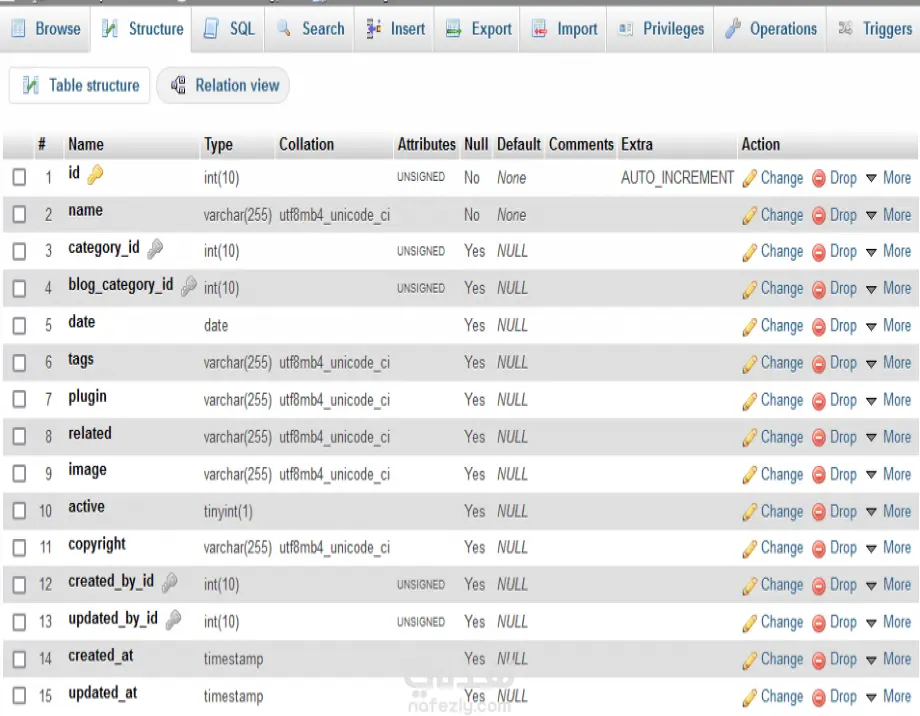Open More menu for tags row
The image size is (920, 716).
pyautogui.click(x=888, y=363)
